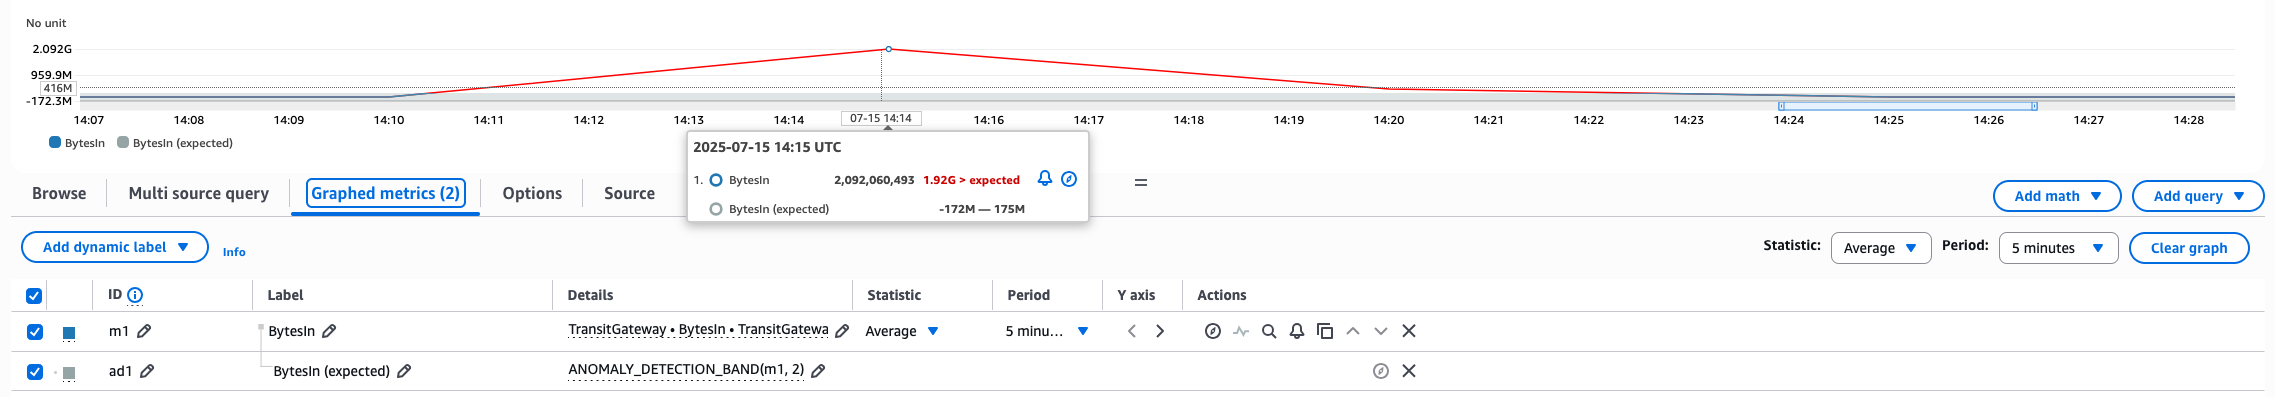Open the Statistic Average dropdown at top right
This screenshot has height=397, width=2275.
[x=1880, y=248]
